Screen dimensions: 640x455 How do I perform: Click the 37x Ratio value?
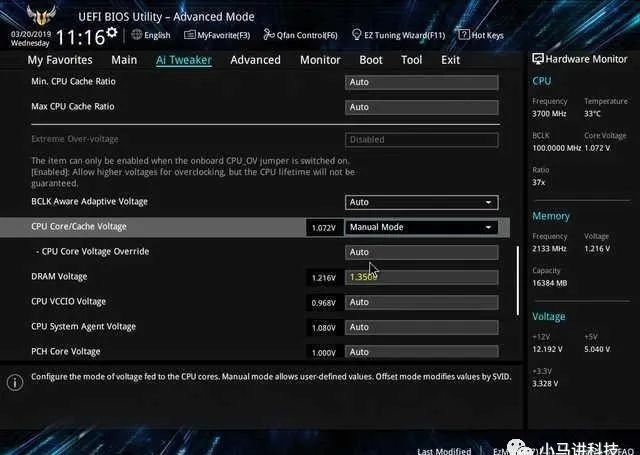tap(538, 182)
